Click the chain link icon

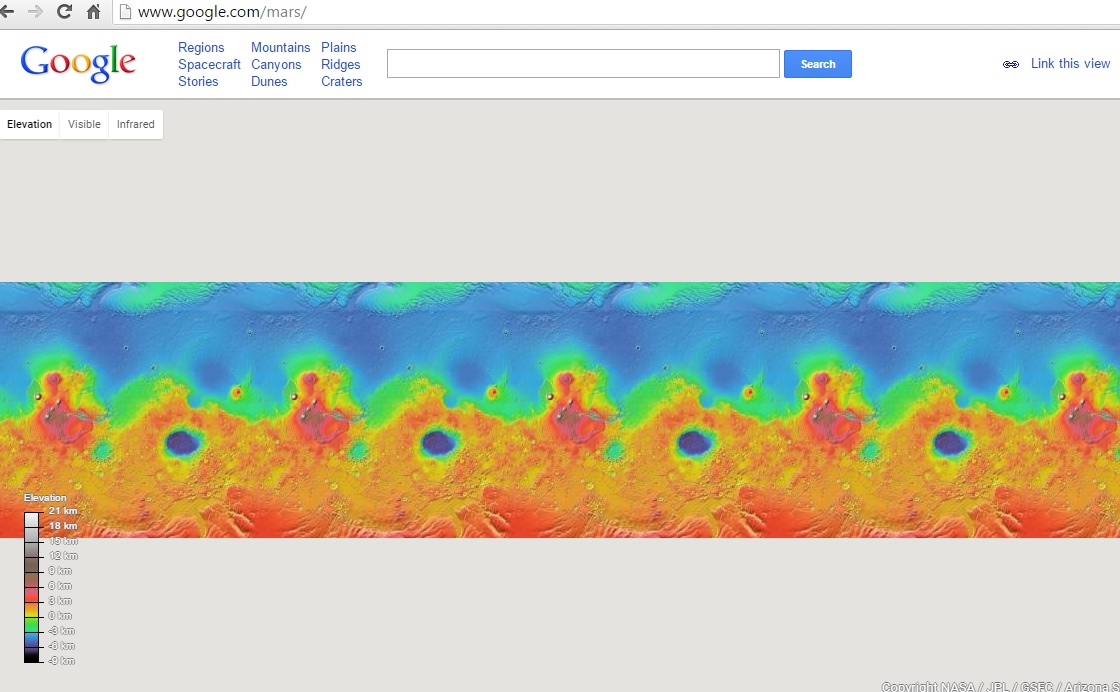tap(1010, 64)
